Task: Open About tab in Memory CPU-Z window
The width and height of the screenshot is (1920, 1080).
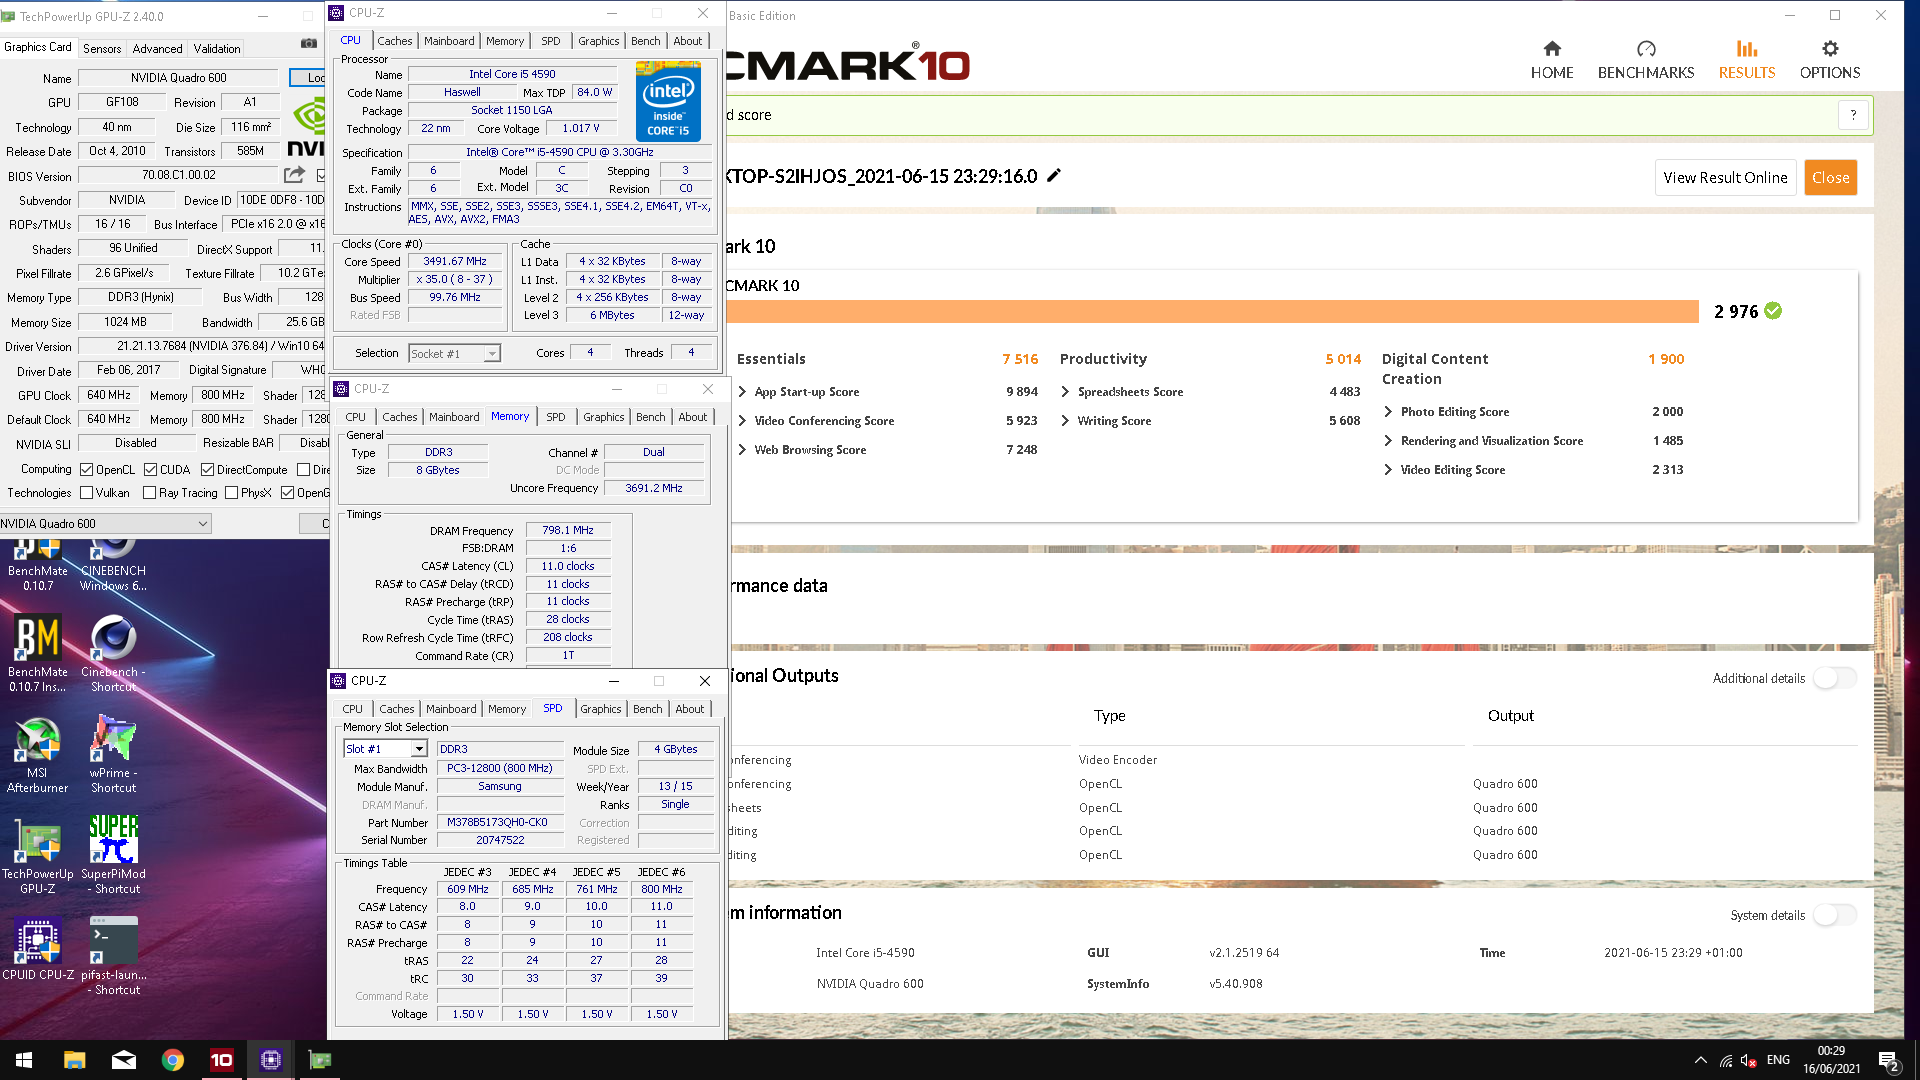Action: pos(692,417)
